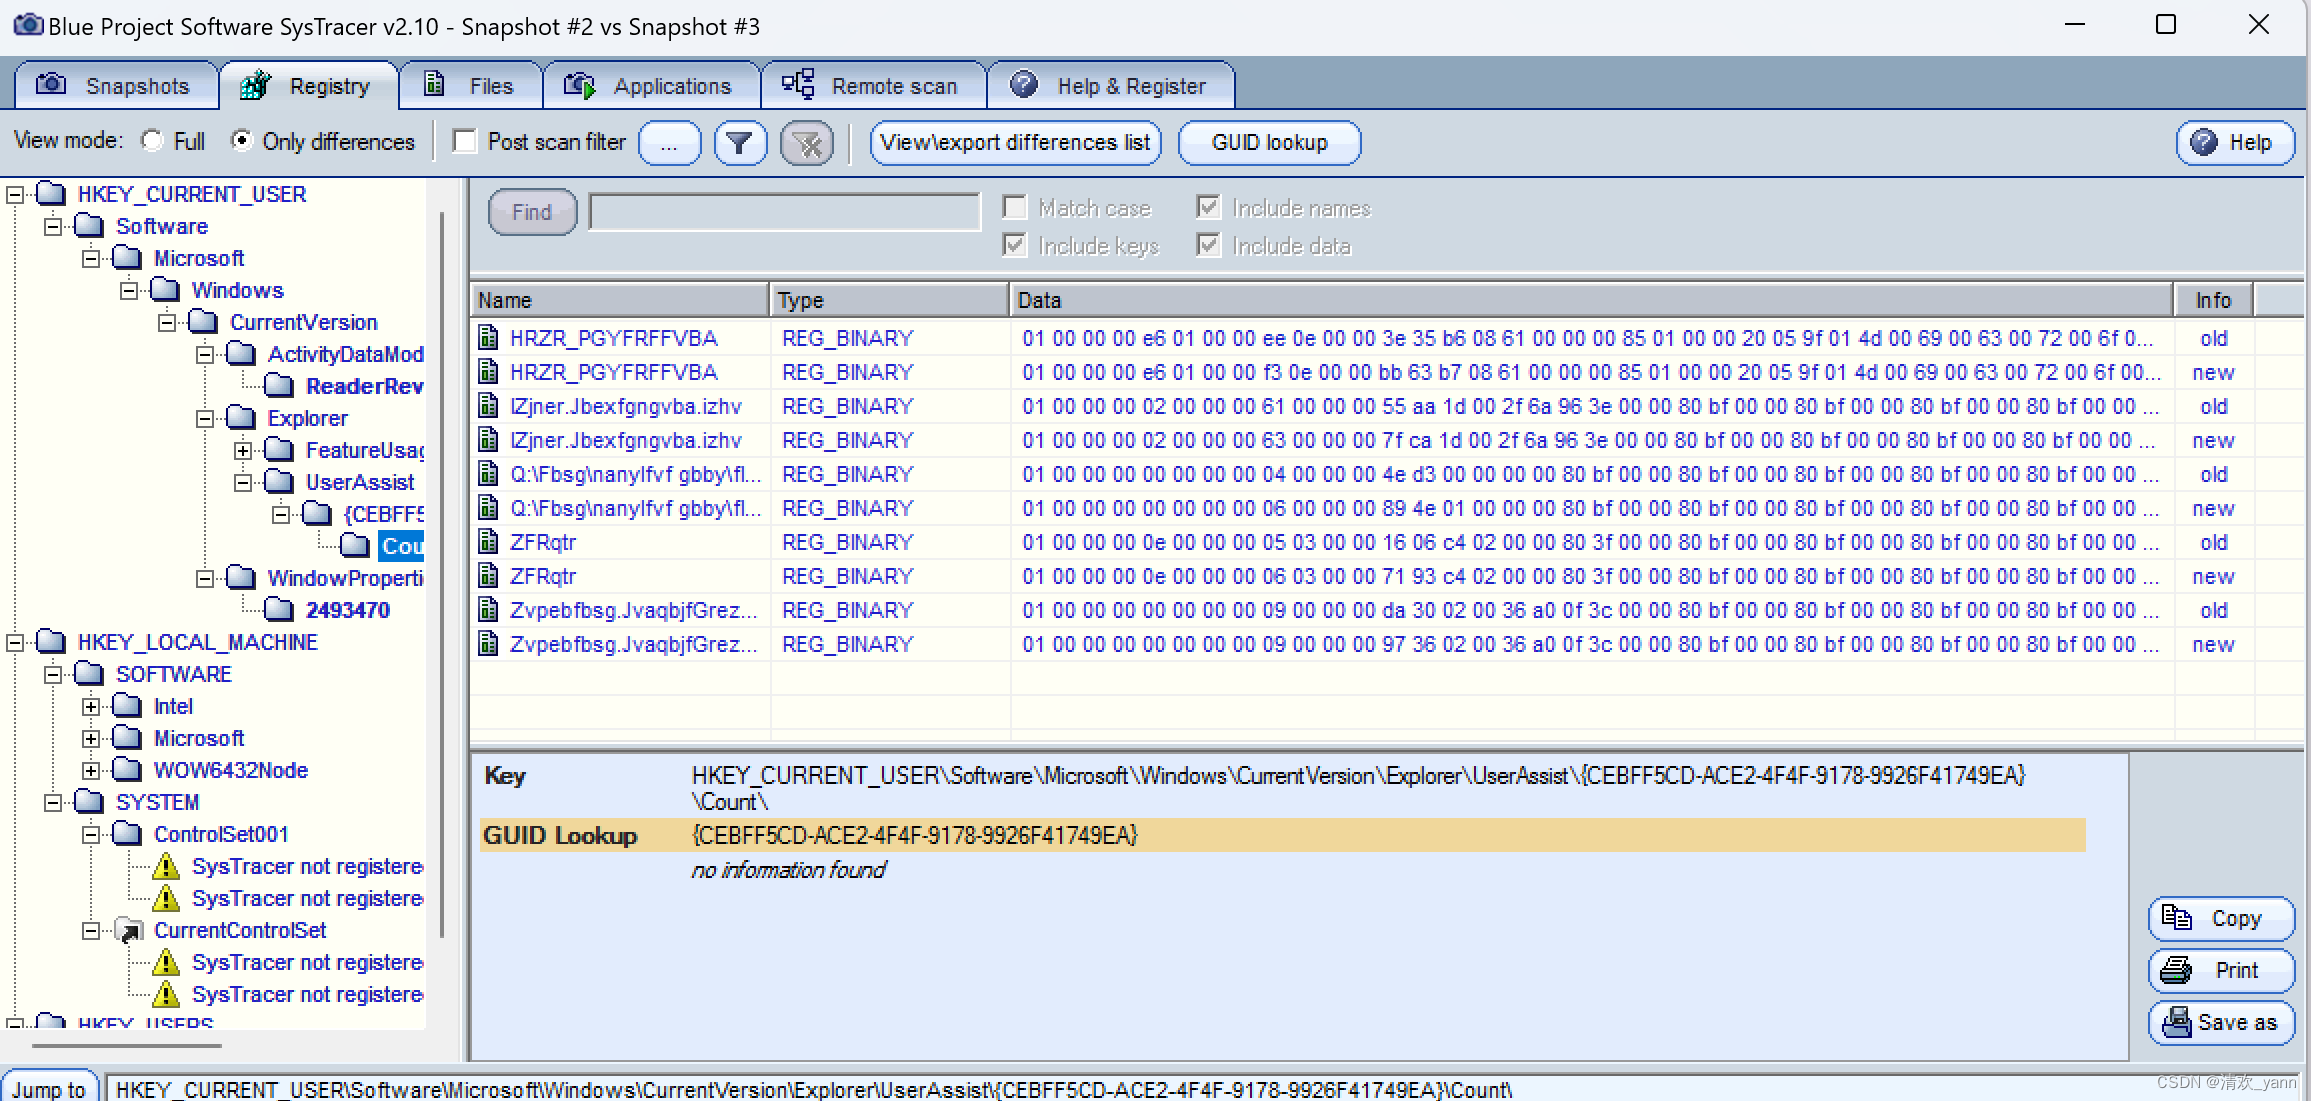The height and width of the screenshot is (1101, 2311).
Task: Click the View\export differences list button
Action: click(x=1014, y=141)
